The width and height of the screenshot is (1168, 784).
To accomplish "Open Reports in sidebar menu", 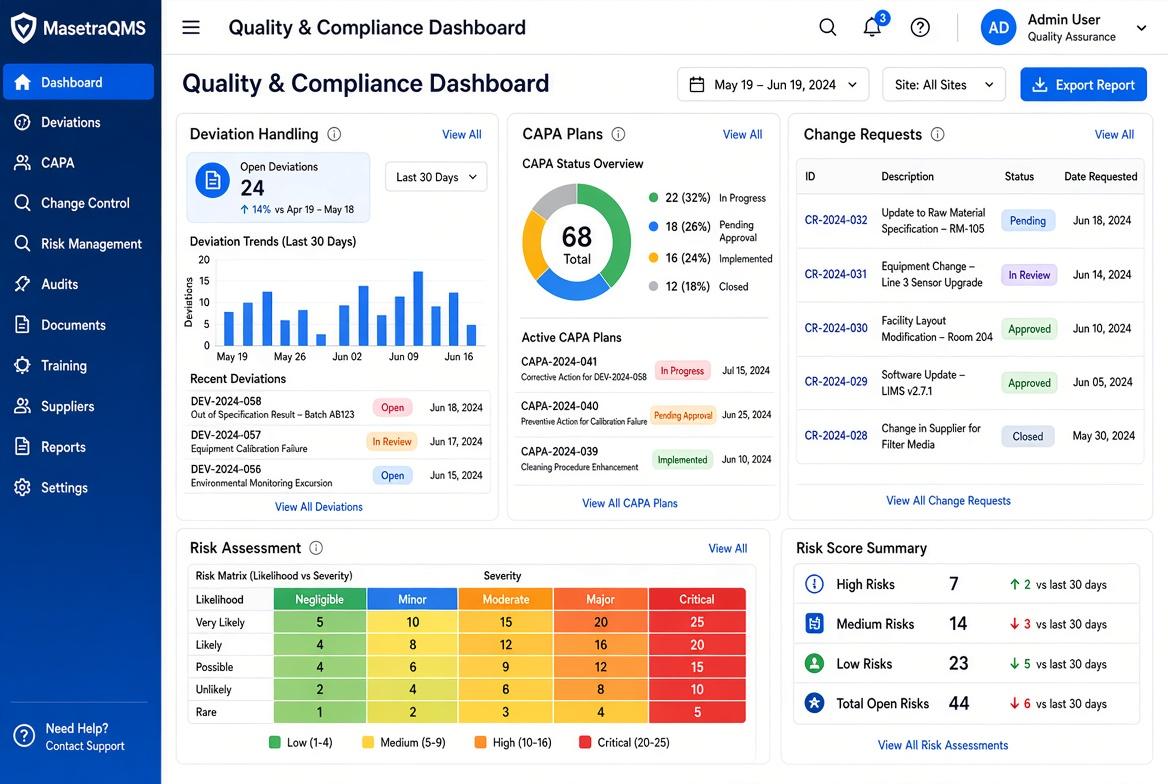I will pos(78,447).
